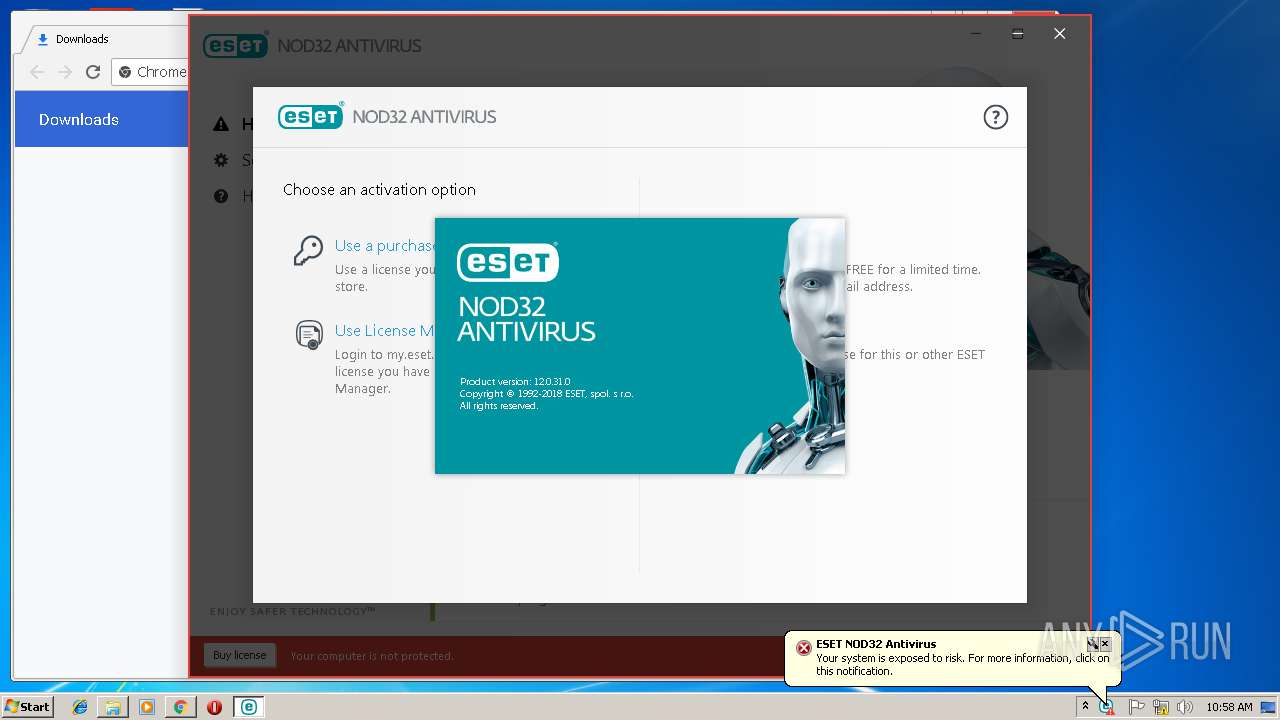The width and height of the screenshot is (1280, 720).
Task: Click the ESET tray icon with warning
Action: tap(1106, 707)
